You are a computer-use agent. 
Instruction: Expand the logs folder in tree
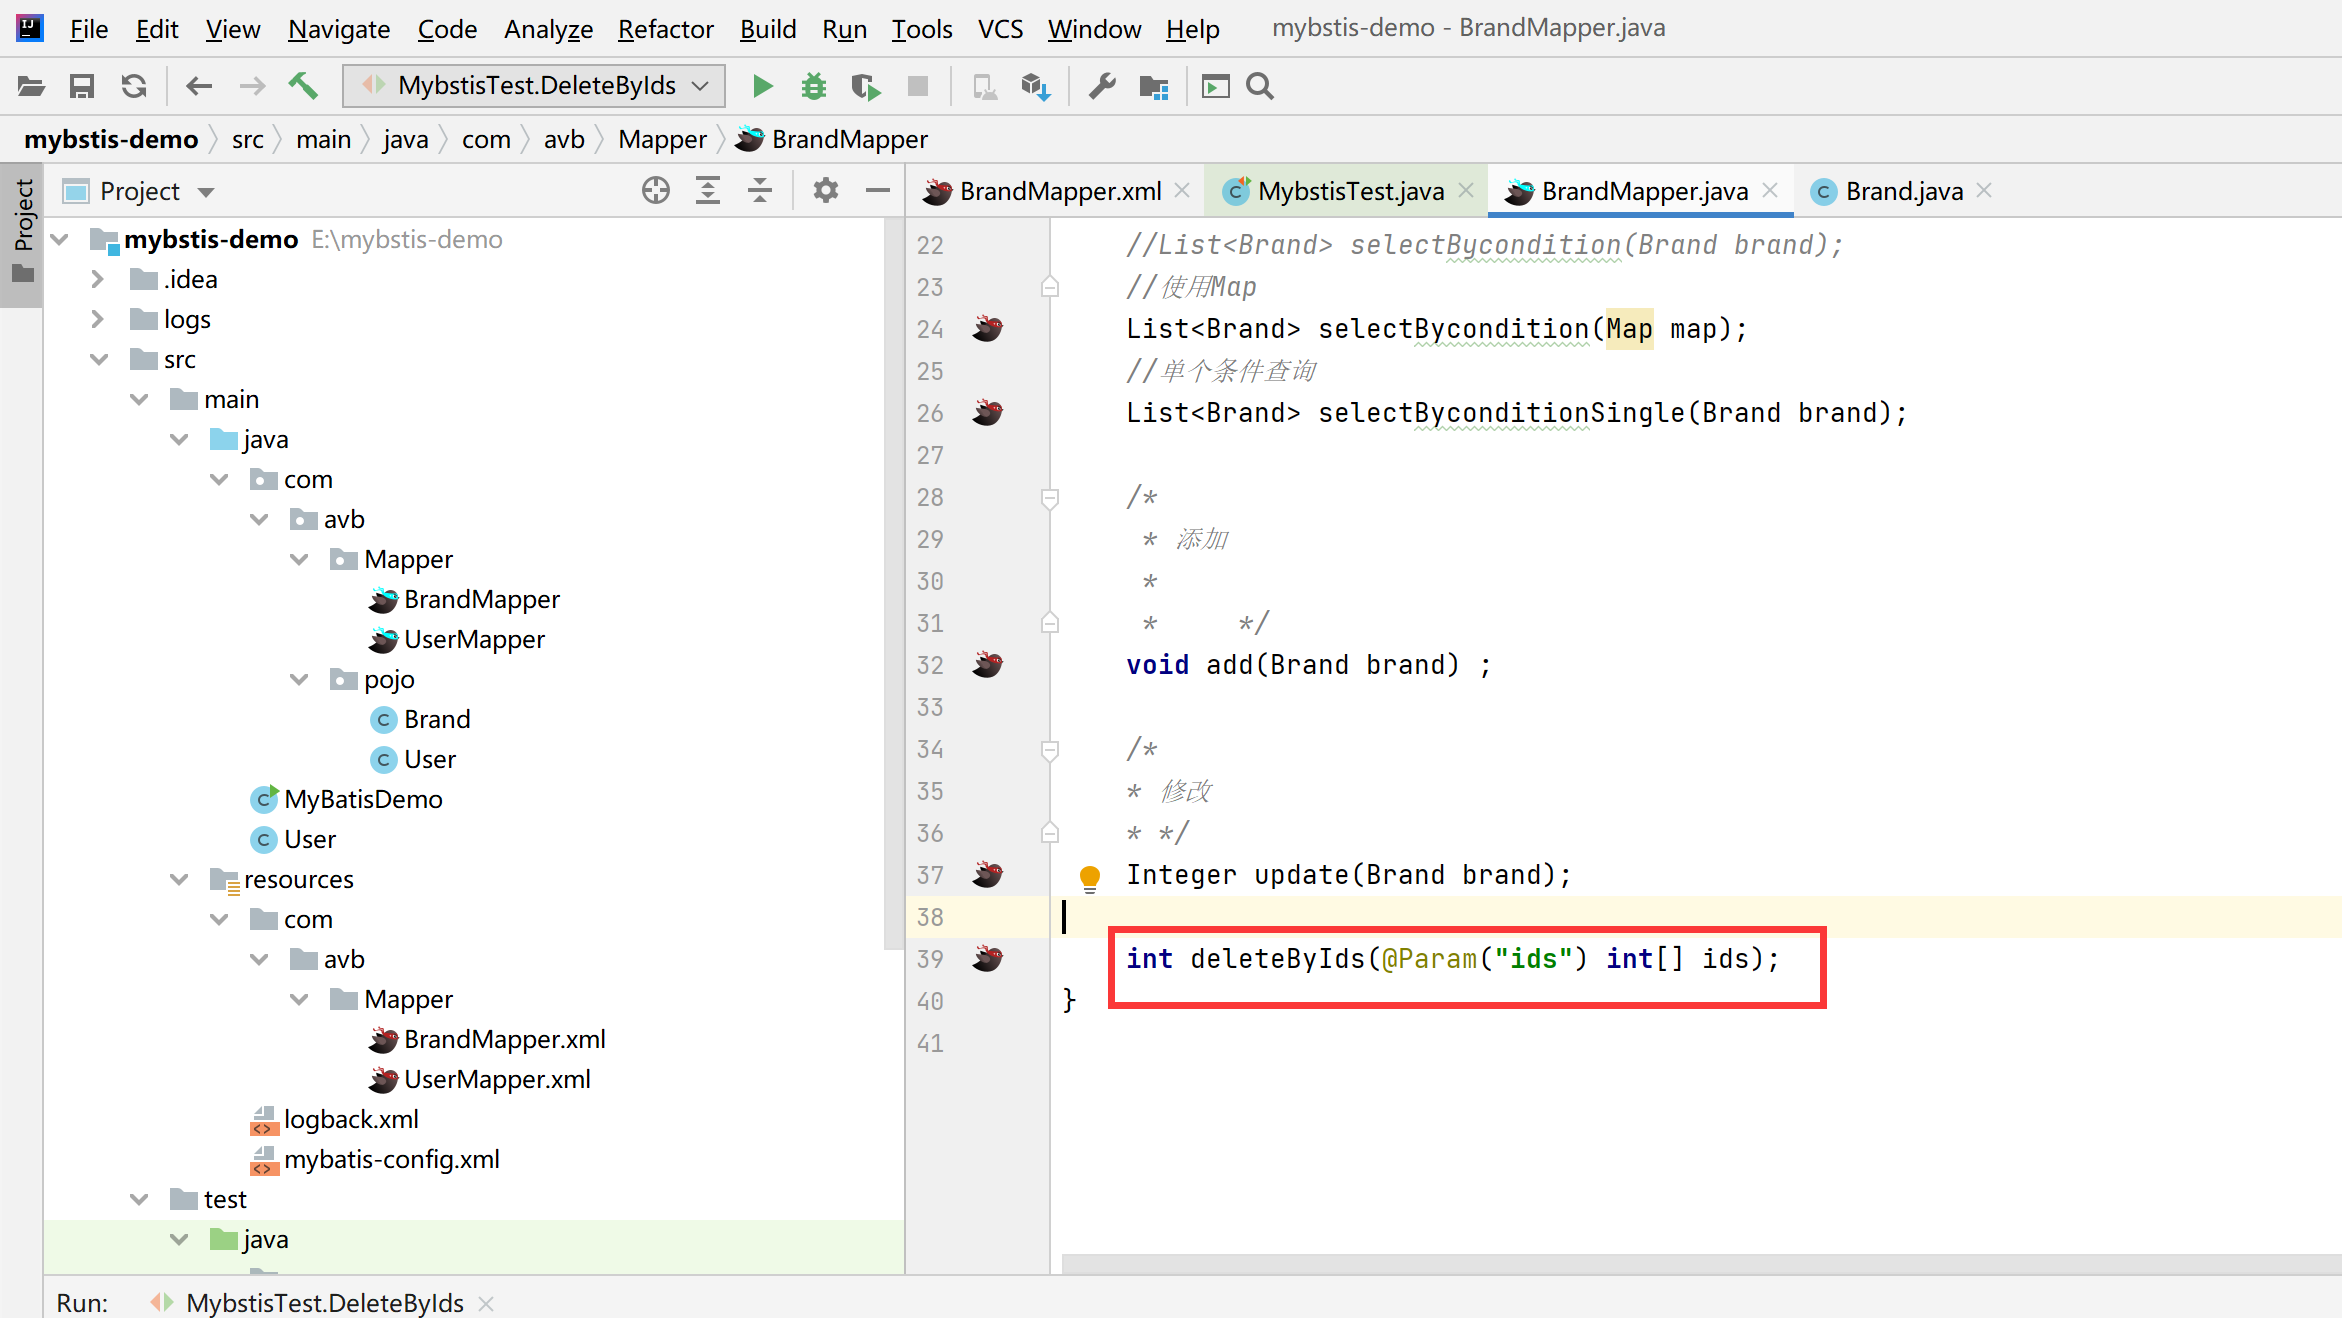97,319
